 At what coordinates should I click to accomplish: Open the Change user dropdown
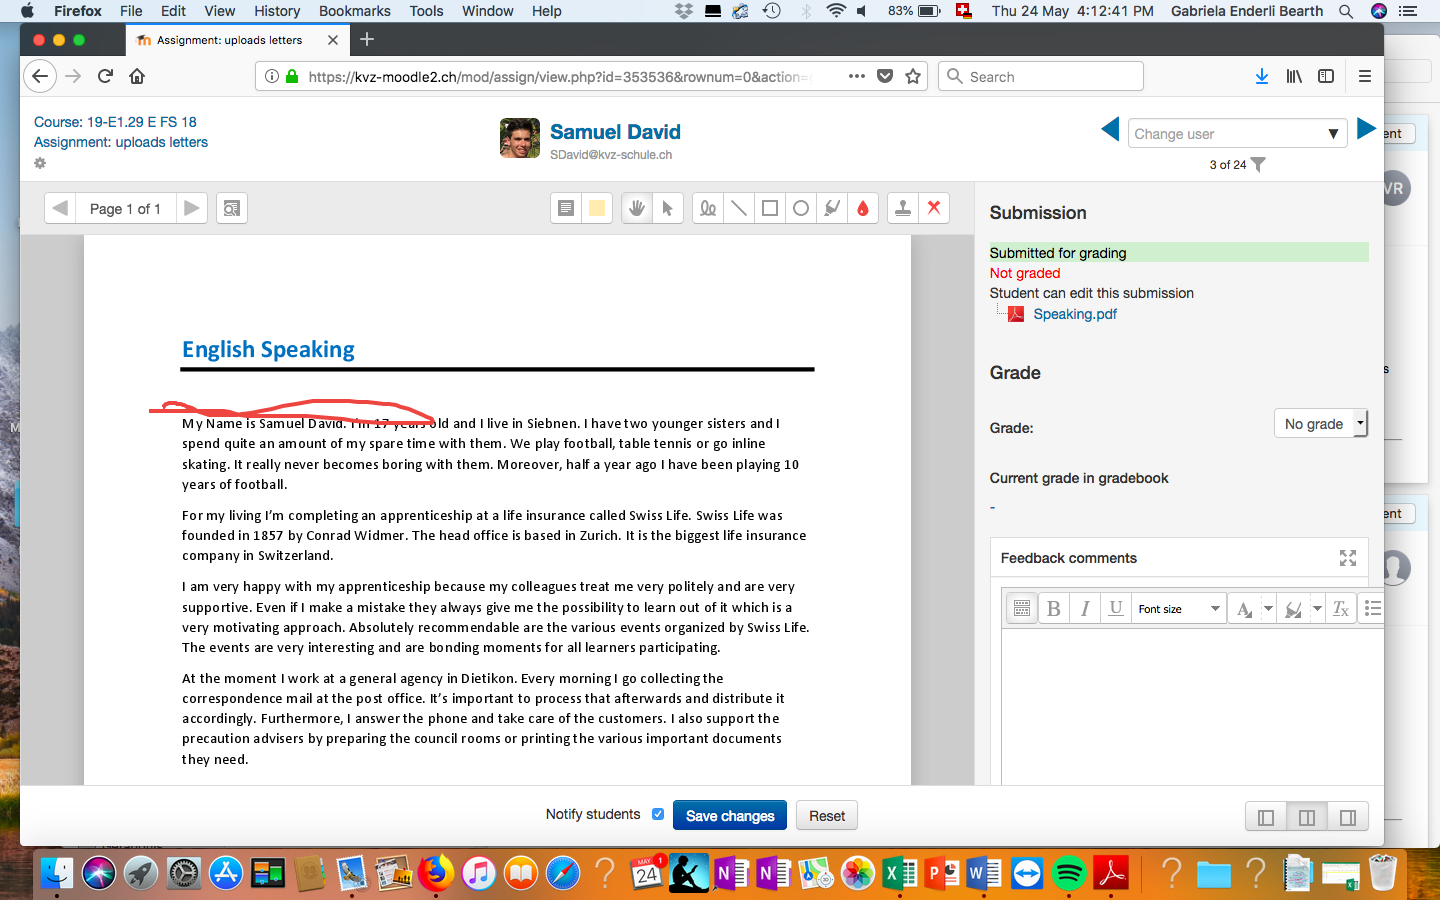tap(1236, 134)
